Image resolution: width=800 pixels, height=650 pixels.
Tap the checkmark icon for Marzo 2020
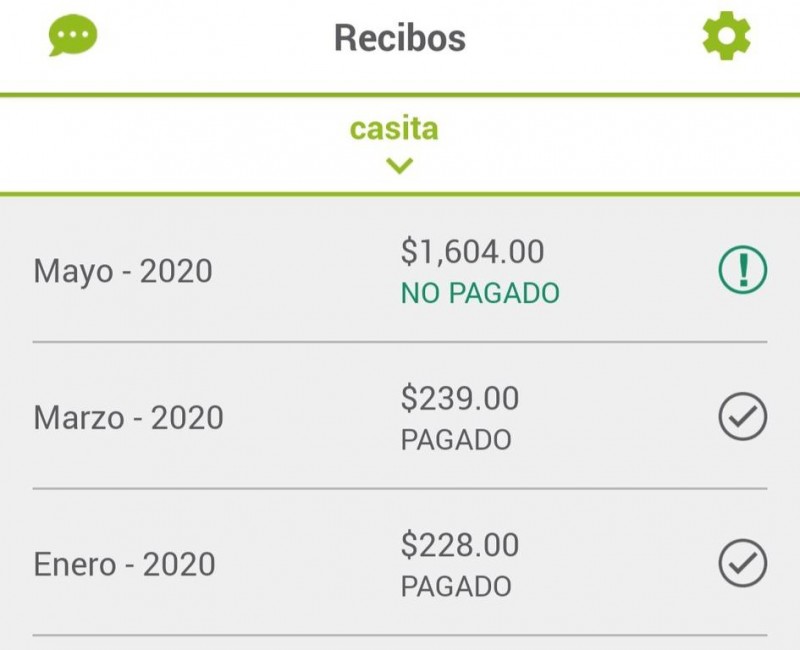pyautogui.click(x=743, y=416)
